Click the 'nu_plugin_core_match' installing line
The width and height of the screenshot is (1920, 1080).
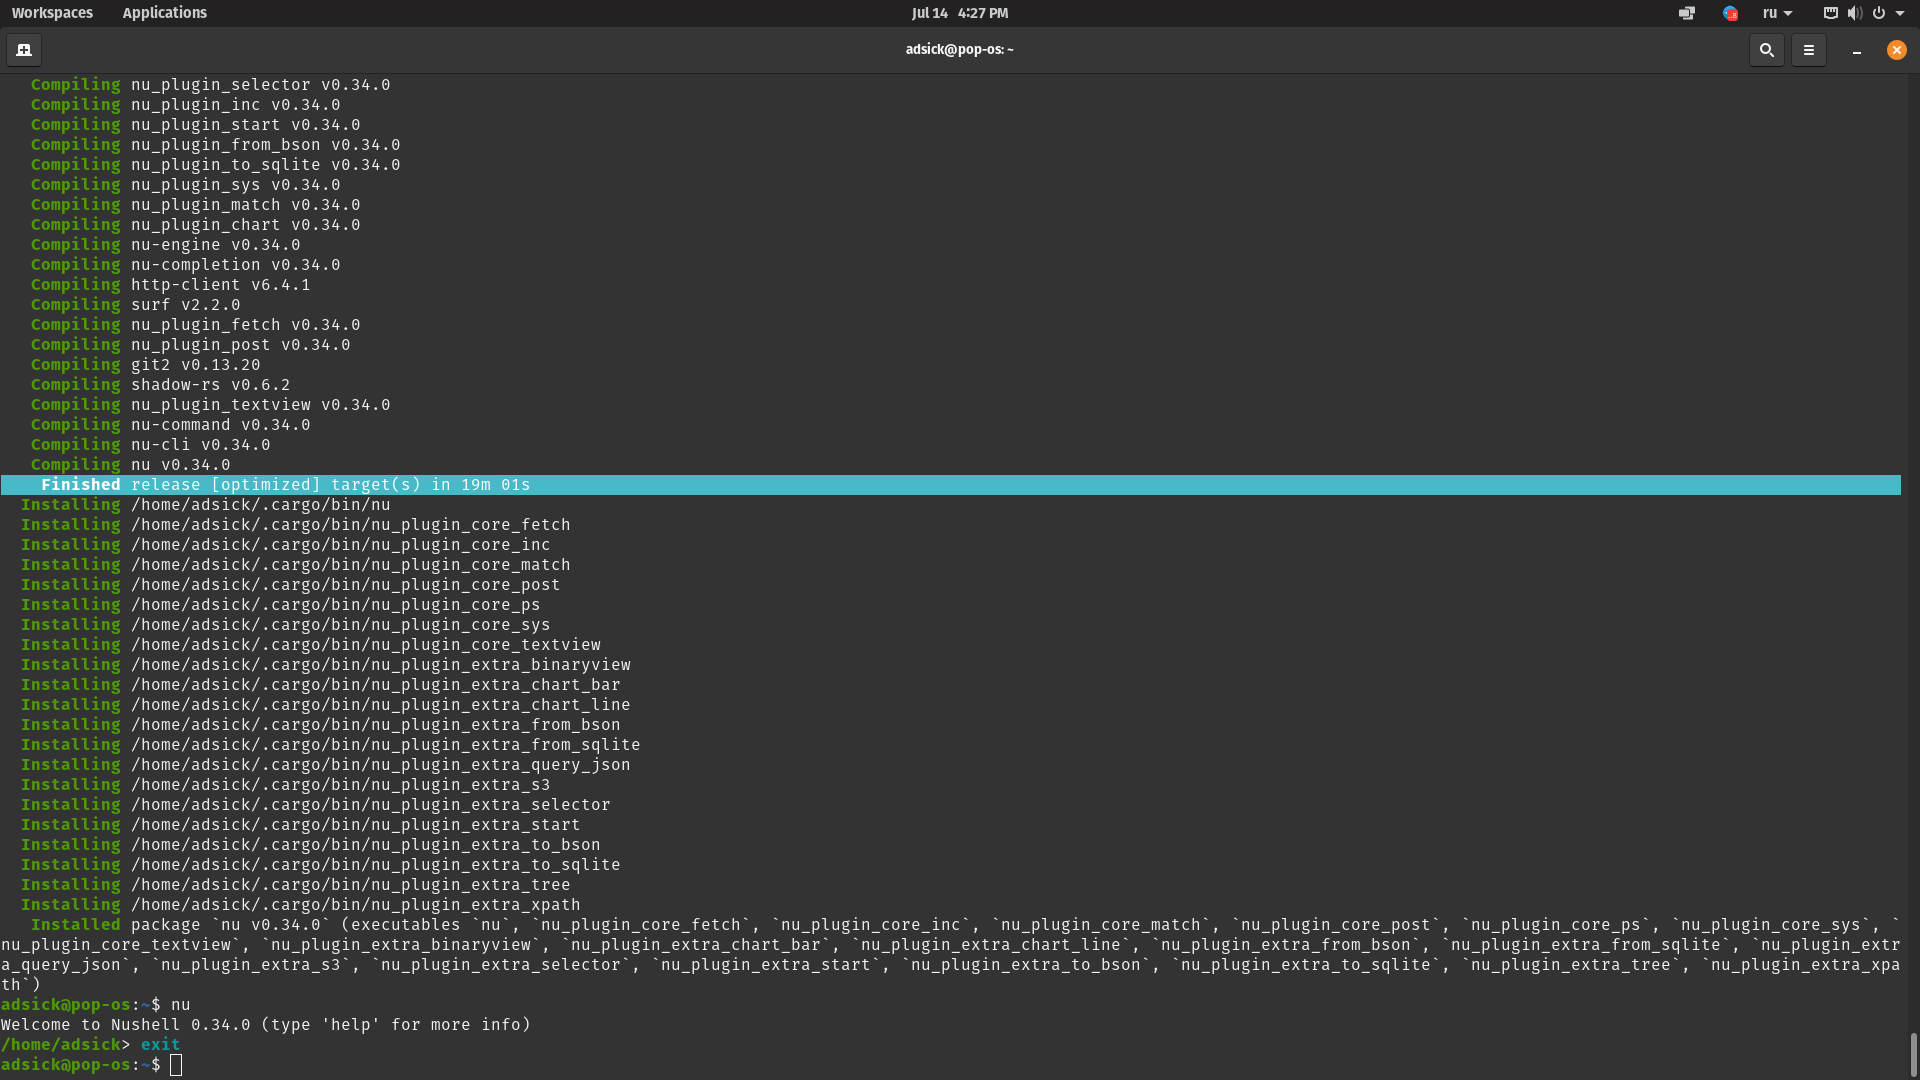point(295,565)
